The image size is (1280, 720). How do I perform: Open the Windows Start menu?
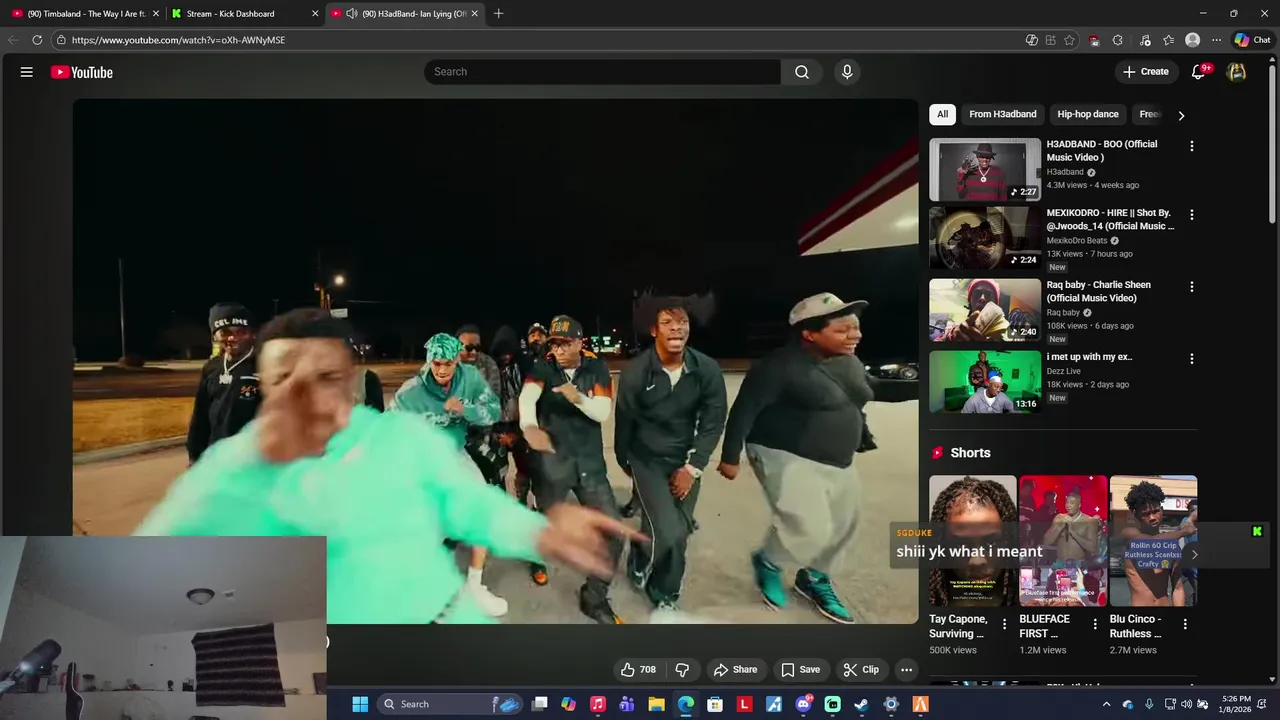pyautogui.click(x=360, y=704)
